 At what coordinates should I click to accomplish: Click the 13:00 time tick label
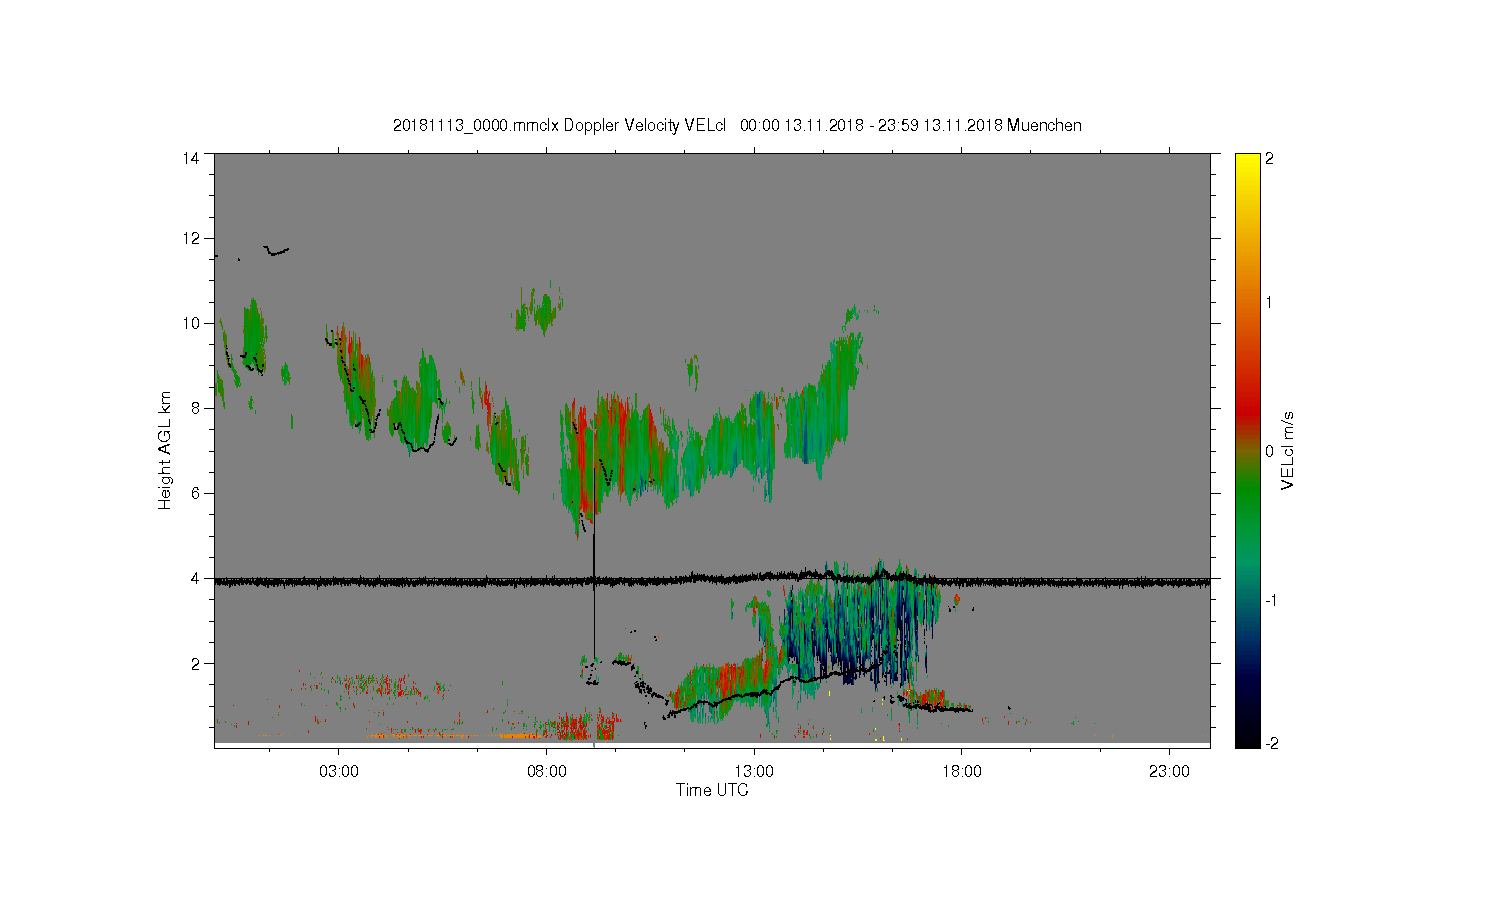coord(754,772)
